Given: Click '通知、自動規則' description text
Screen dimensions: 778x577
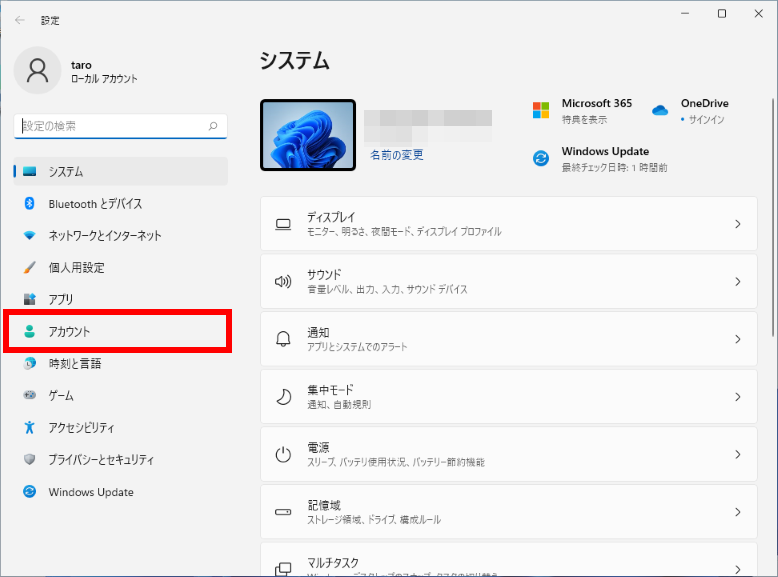Looking at the screenshot, I should tap(339, 404).
